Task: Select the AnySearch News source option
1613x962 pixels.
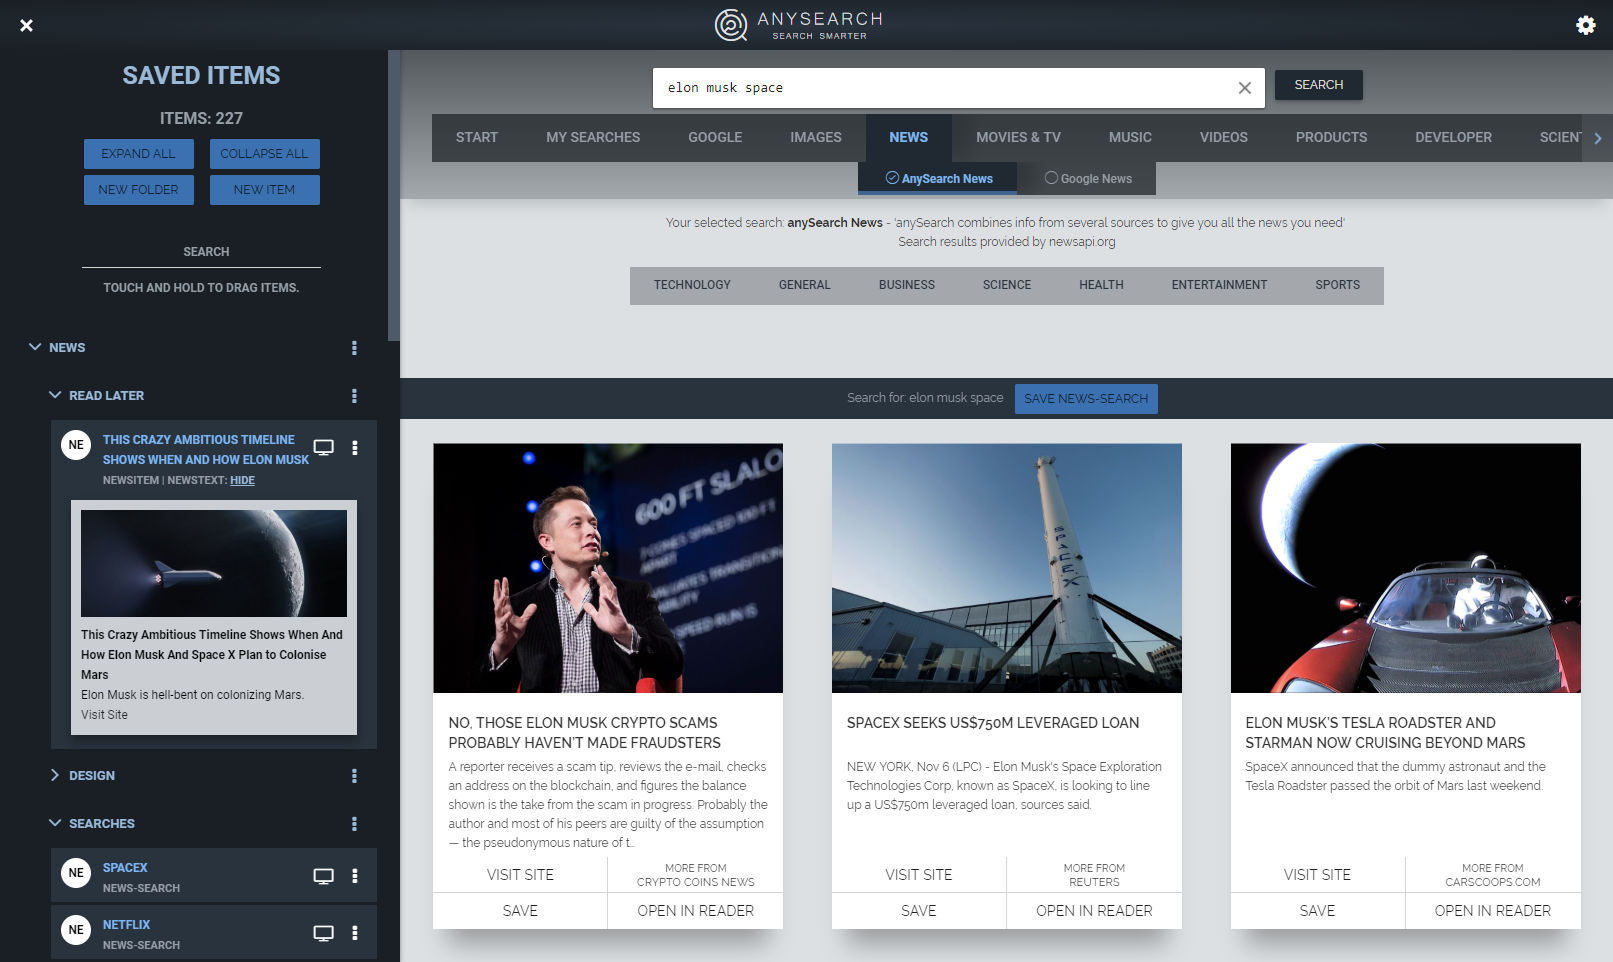Action: pos(938,179)
